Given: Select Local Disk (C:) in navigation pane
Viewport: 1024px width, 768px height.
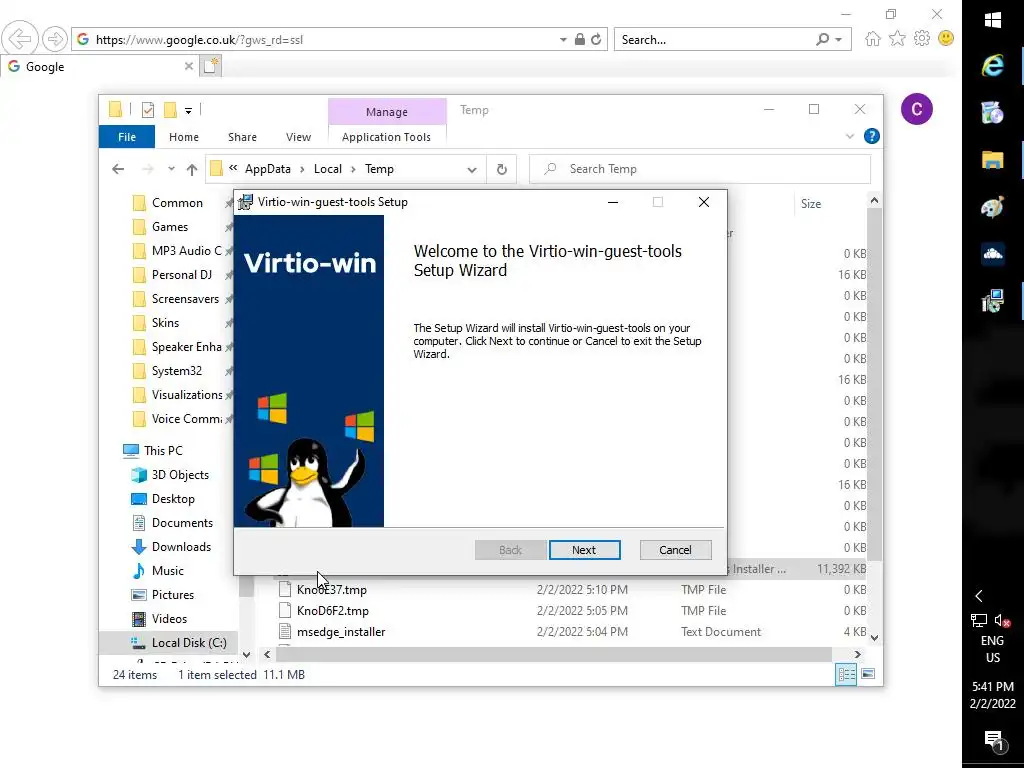Looking at the screenshot, I should pos(189,643).
